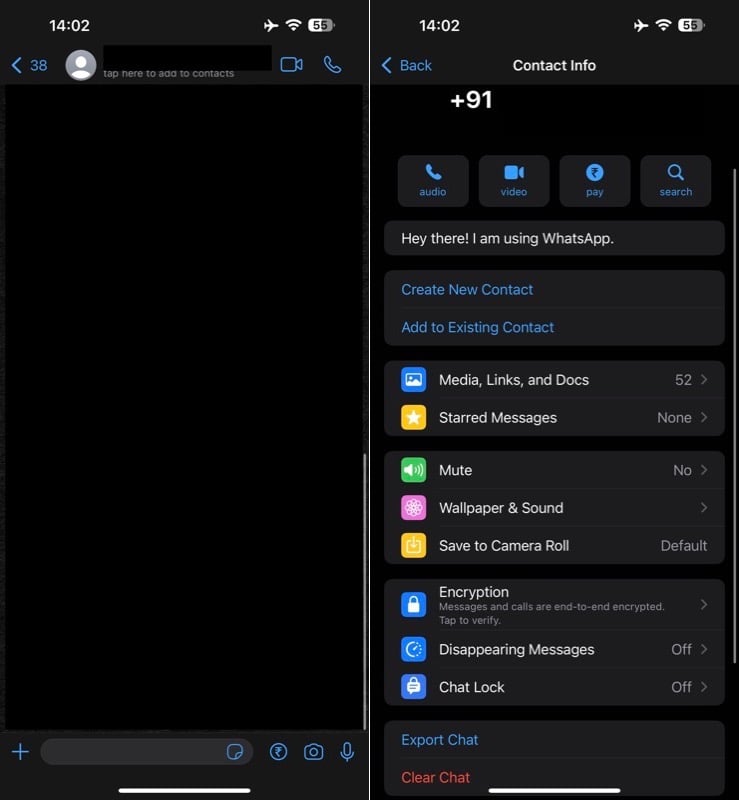This screenshot has width=739, height=800.
Task: Open Wallpaper & Sound chevron
Action: coord(704,508)
